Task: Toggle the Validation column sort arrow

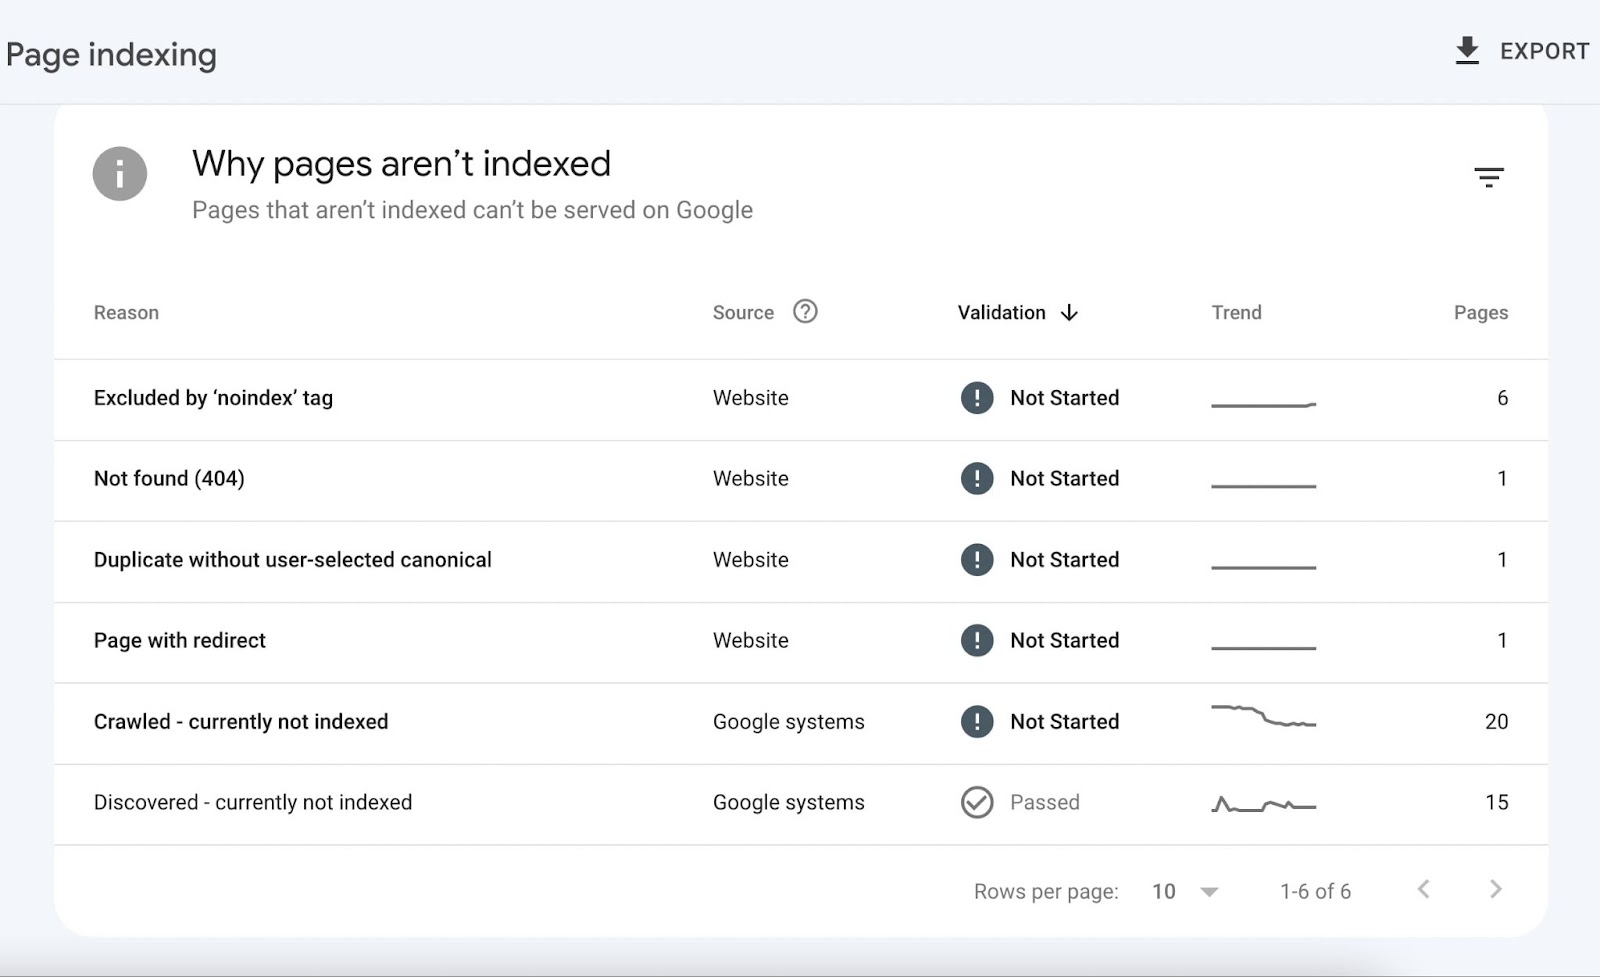Action: 1069,313
